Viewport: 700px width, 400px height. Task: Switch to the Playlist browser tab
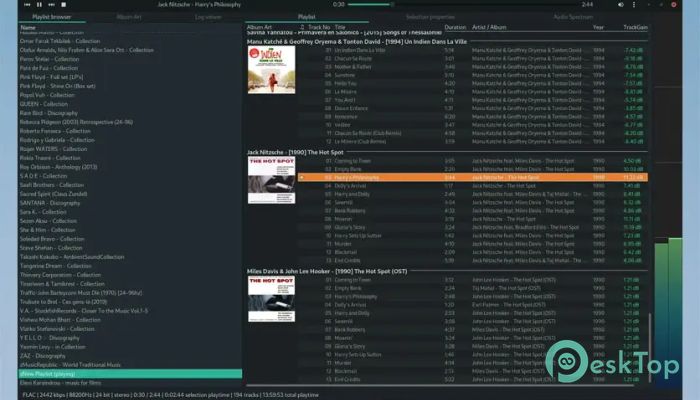pos(52,17)
